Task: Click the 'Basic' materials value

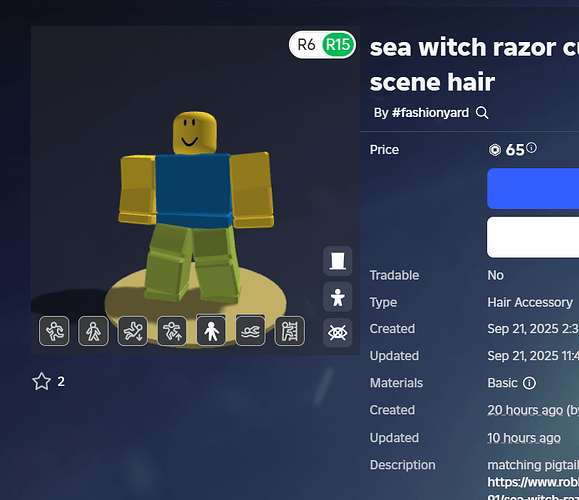Action: (502, 383)
